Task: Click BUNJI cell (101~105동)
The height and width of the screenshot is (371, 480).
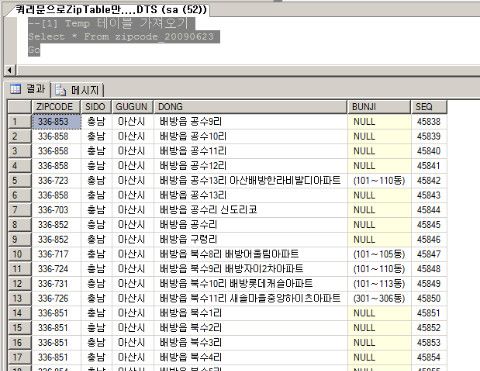Action: (379, 254)
